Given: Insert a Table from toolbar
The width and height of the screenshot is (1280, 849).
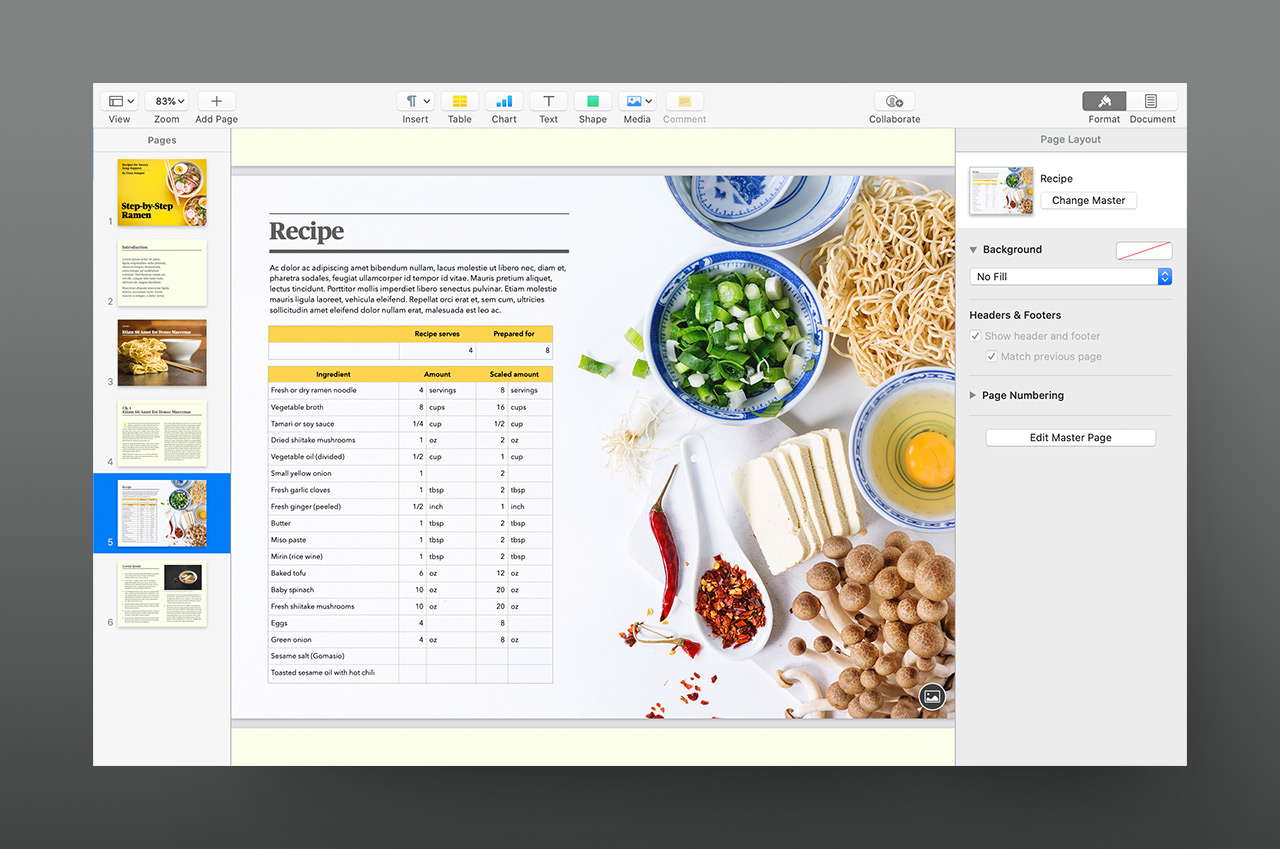Looking at the screenshot, I should coord(460,101).
